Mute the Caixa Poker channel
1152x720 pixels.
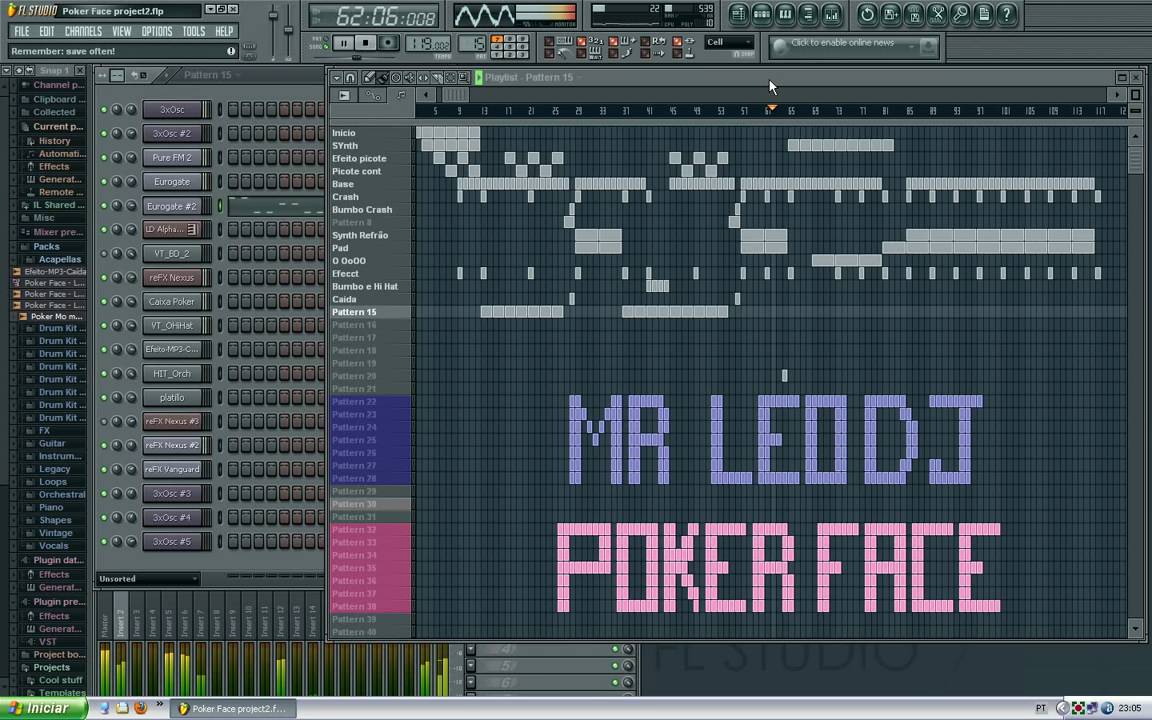click(x=104, y=301)
